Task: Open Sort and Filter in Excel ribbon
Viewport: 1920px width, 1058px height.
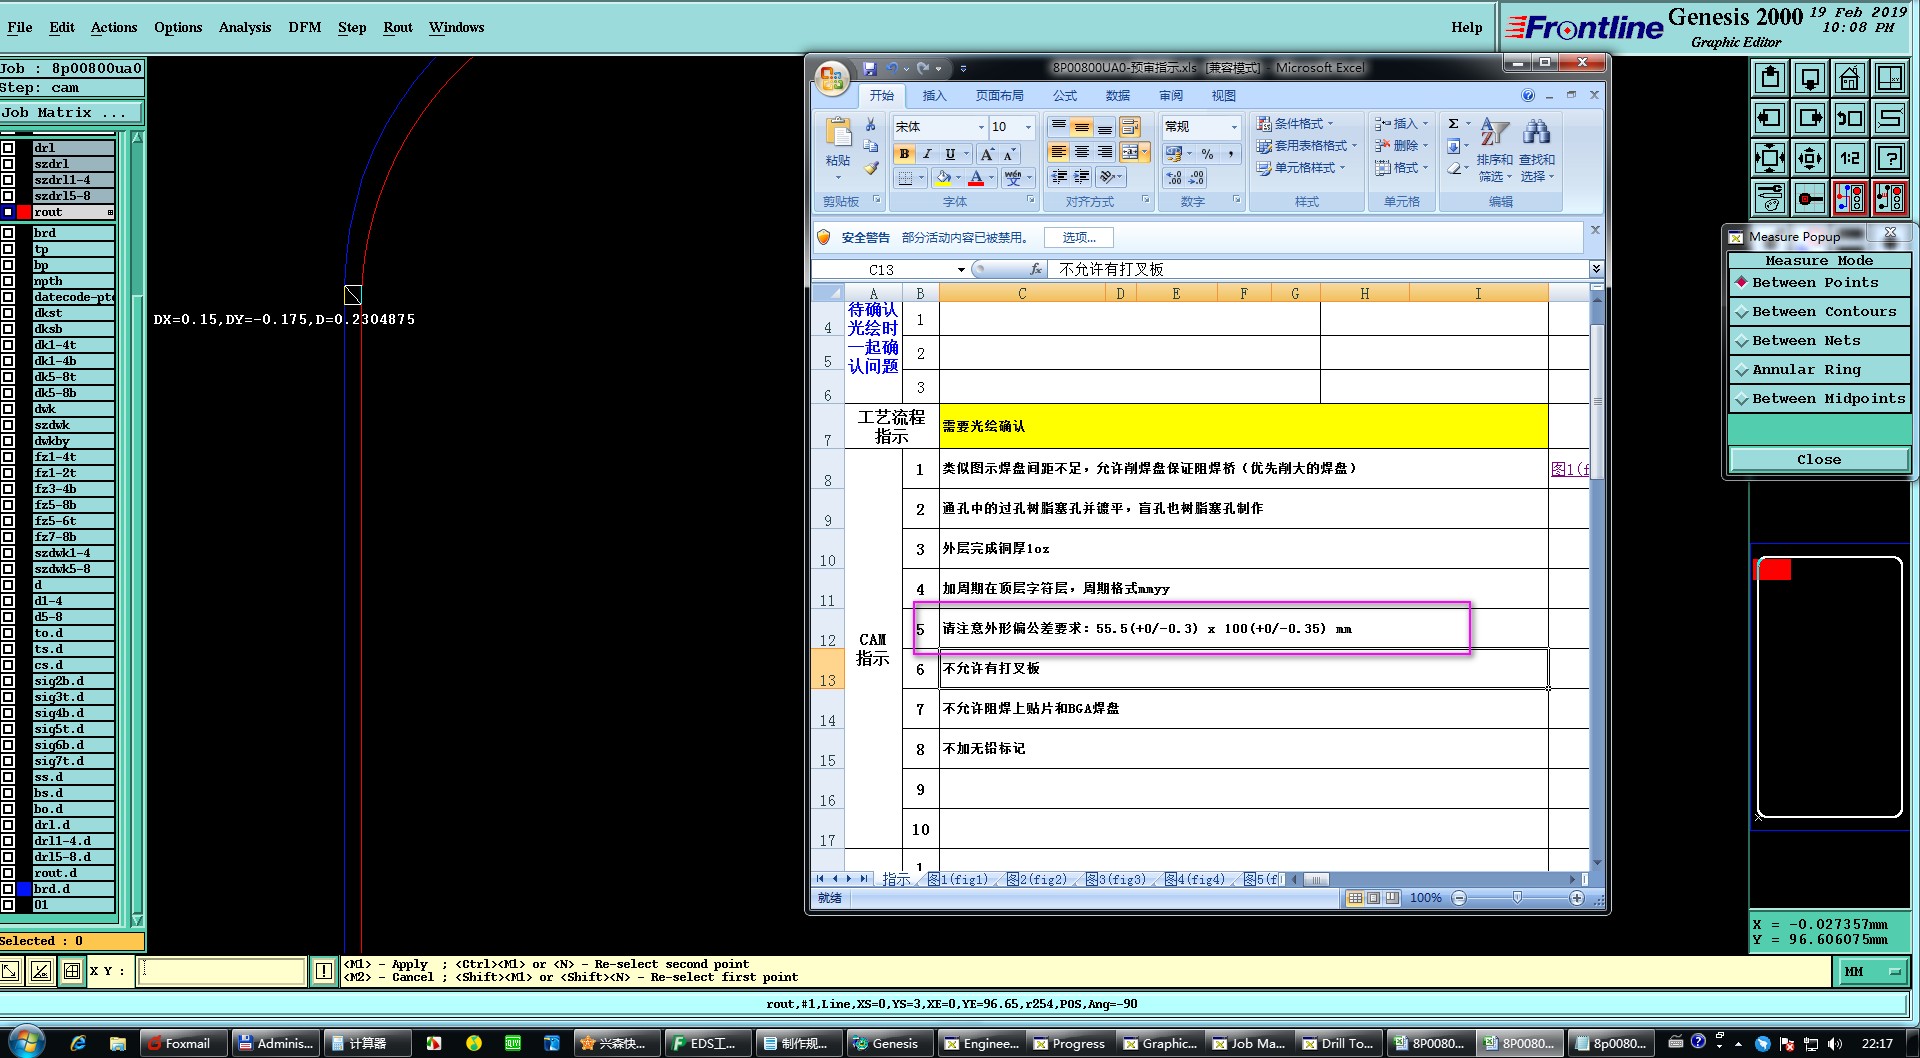Action: (1494, 148)
